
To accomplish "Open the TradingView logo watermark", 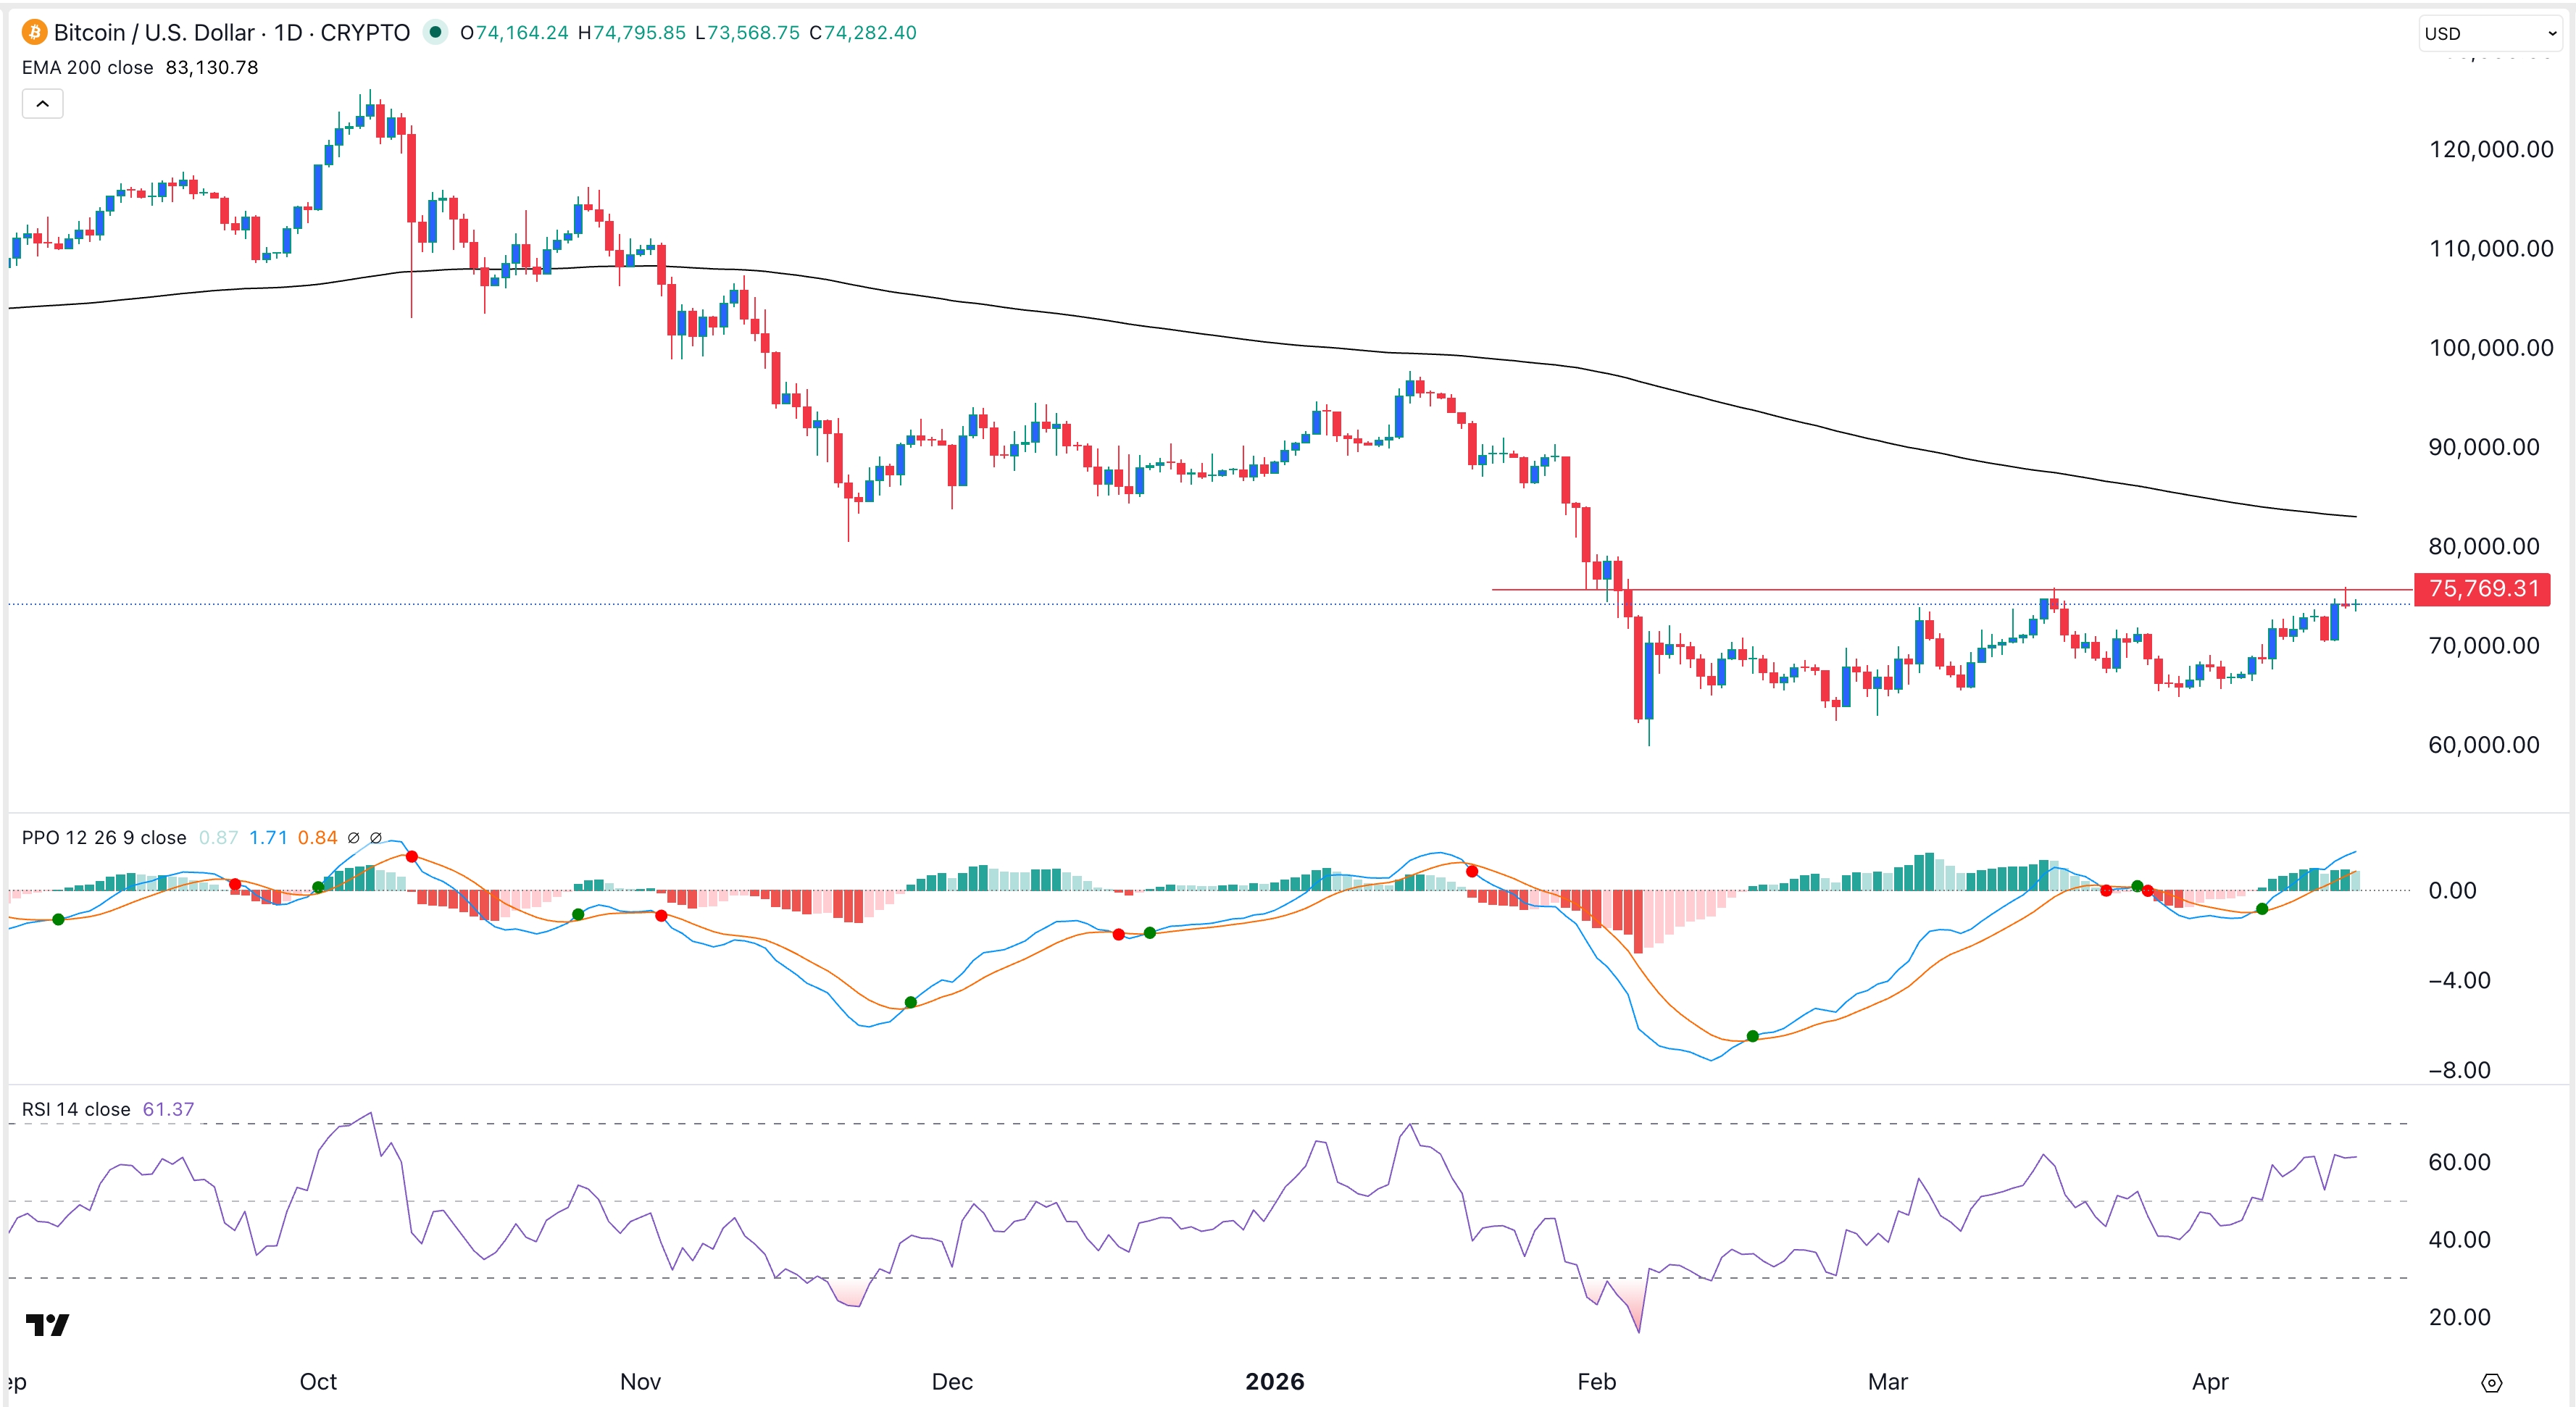I will pyautogui.click(x=46, y=1326).
